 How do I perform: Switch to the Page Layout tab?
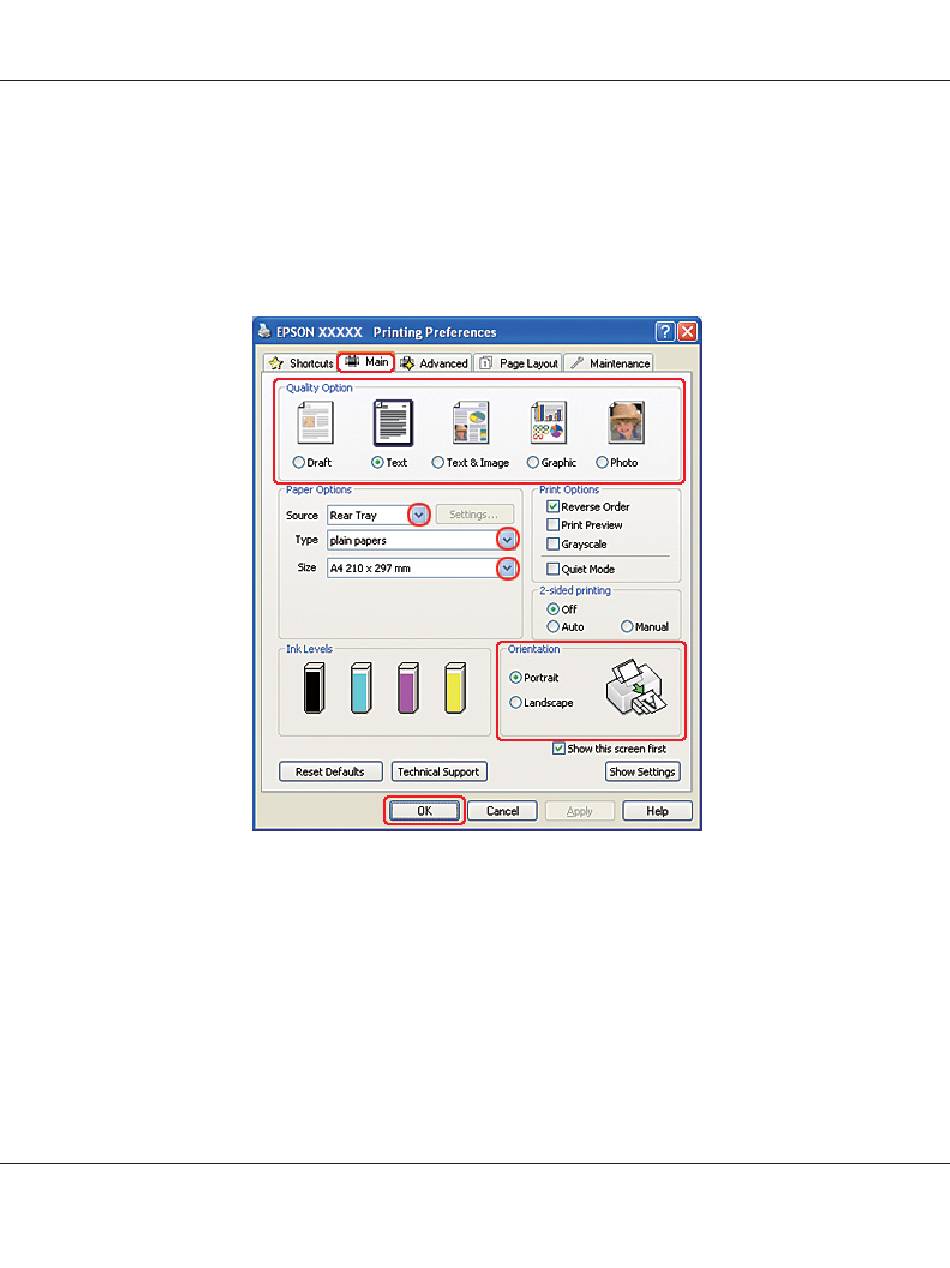516,363
